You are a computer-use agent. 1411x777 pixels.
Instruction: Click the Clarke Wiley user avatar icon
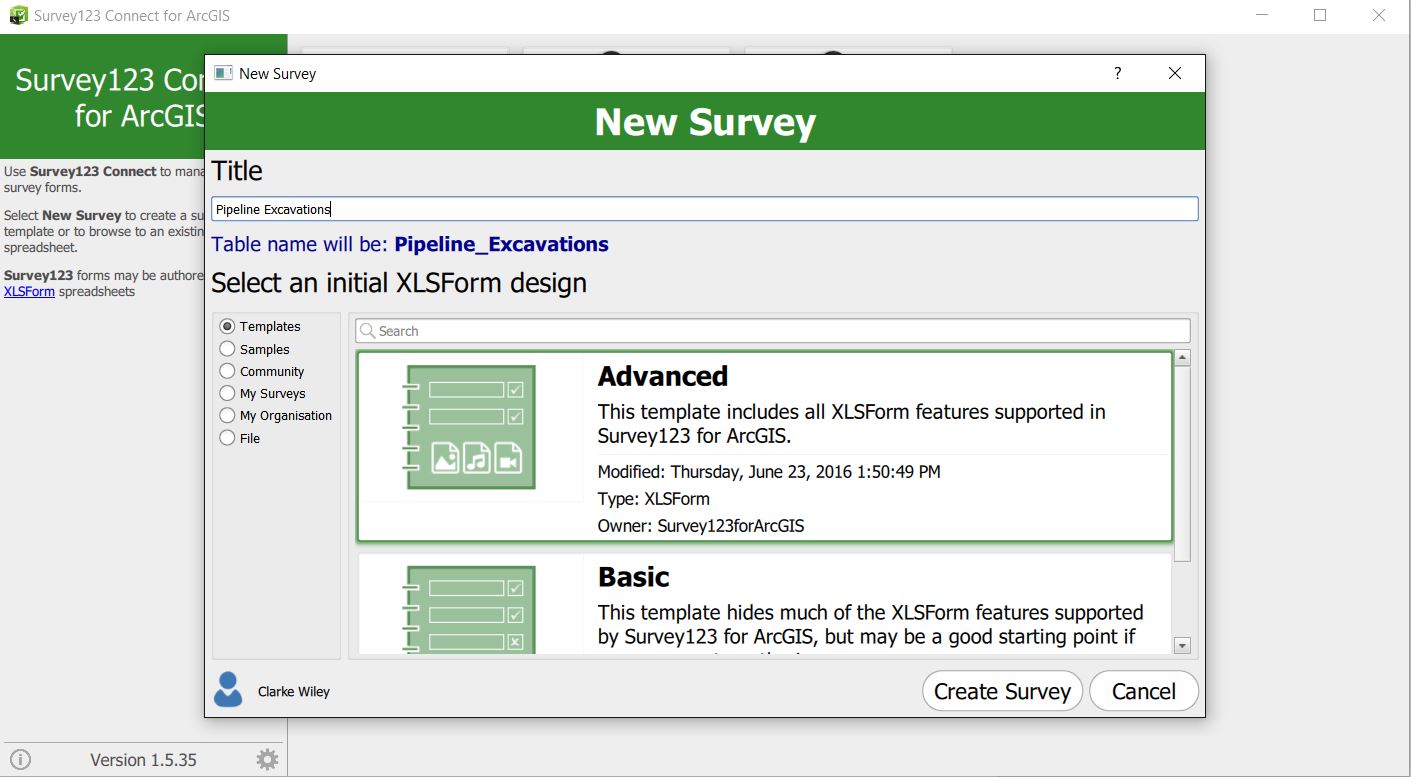click(x=228, y=690)
